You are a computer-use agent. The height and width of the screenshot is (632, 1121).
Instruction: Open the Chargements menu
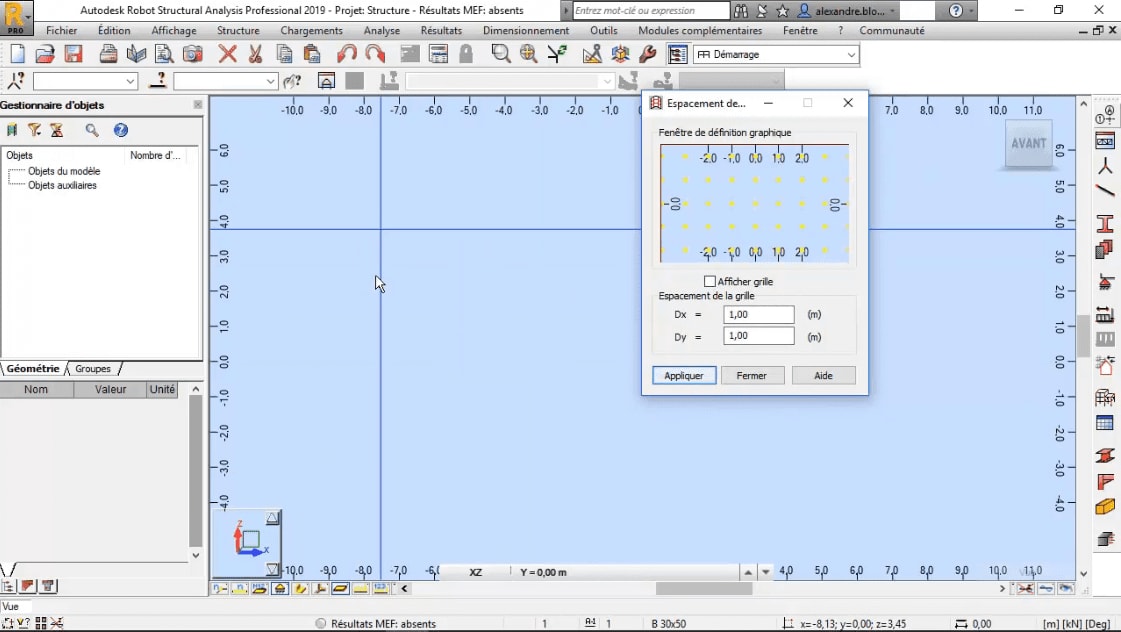click(x=311, y=30)
